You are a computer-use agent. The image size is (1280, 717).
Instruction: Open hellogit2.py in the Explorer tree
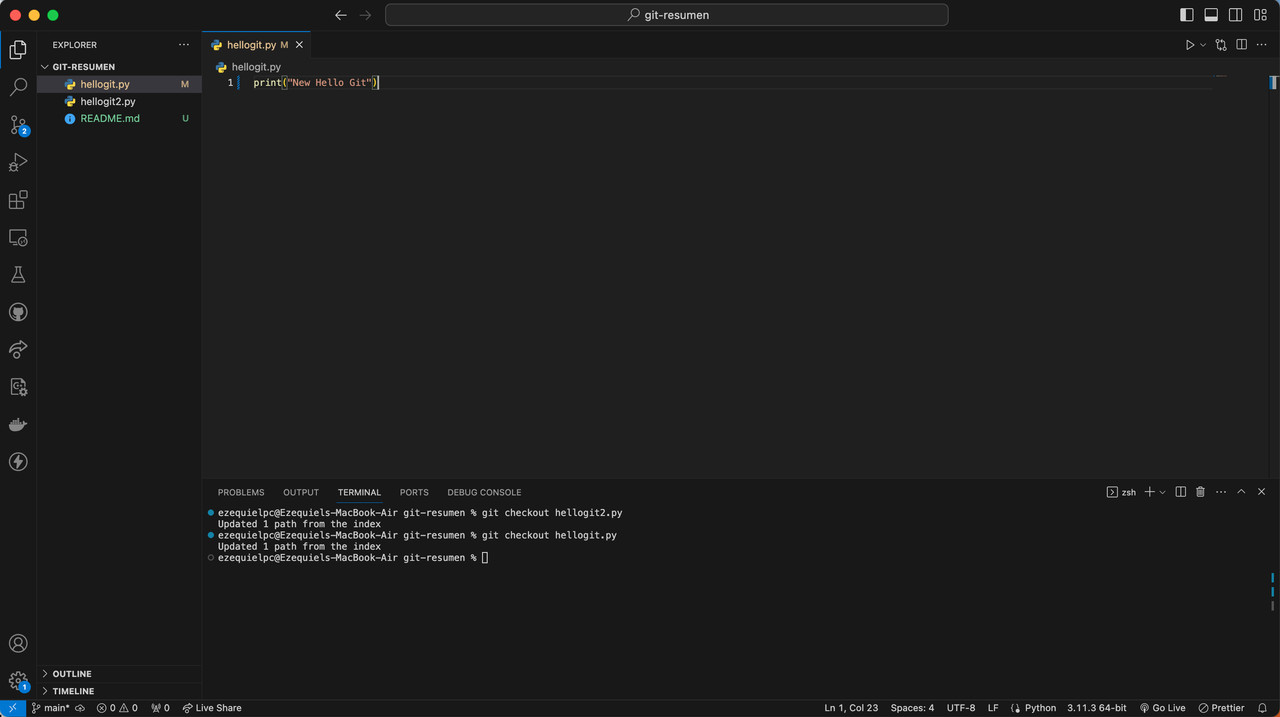click(119, 101)
